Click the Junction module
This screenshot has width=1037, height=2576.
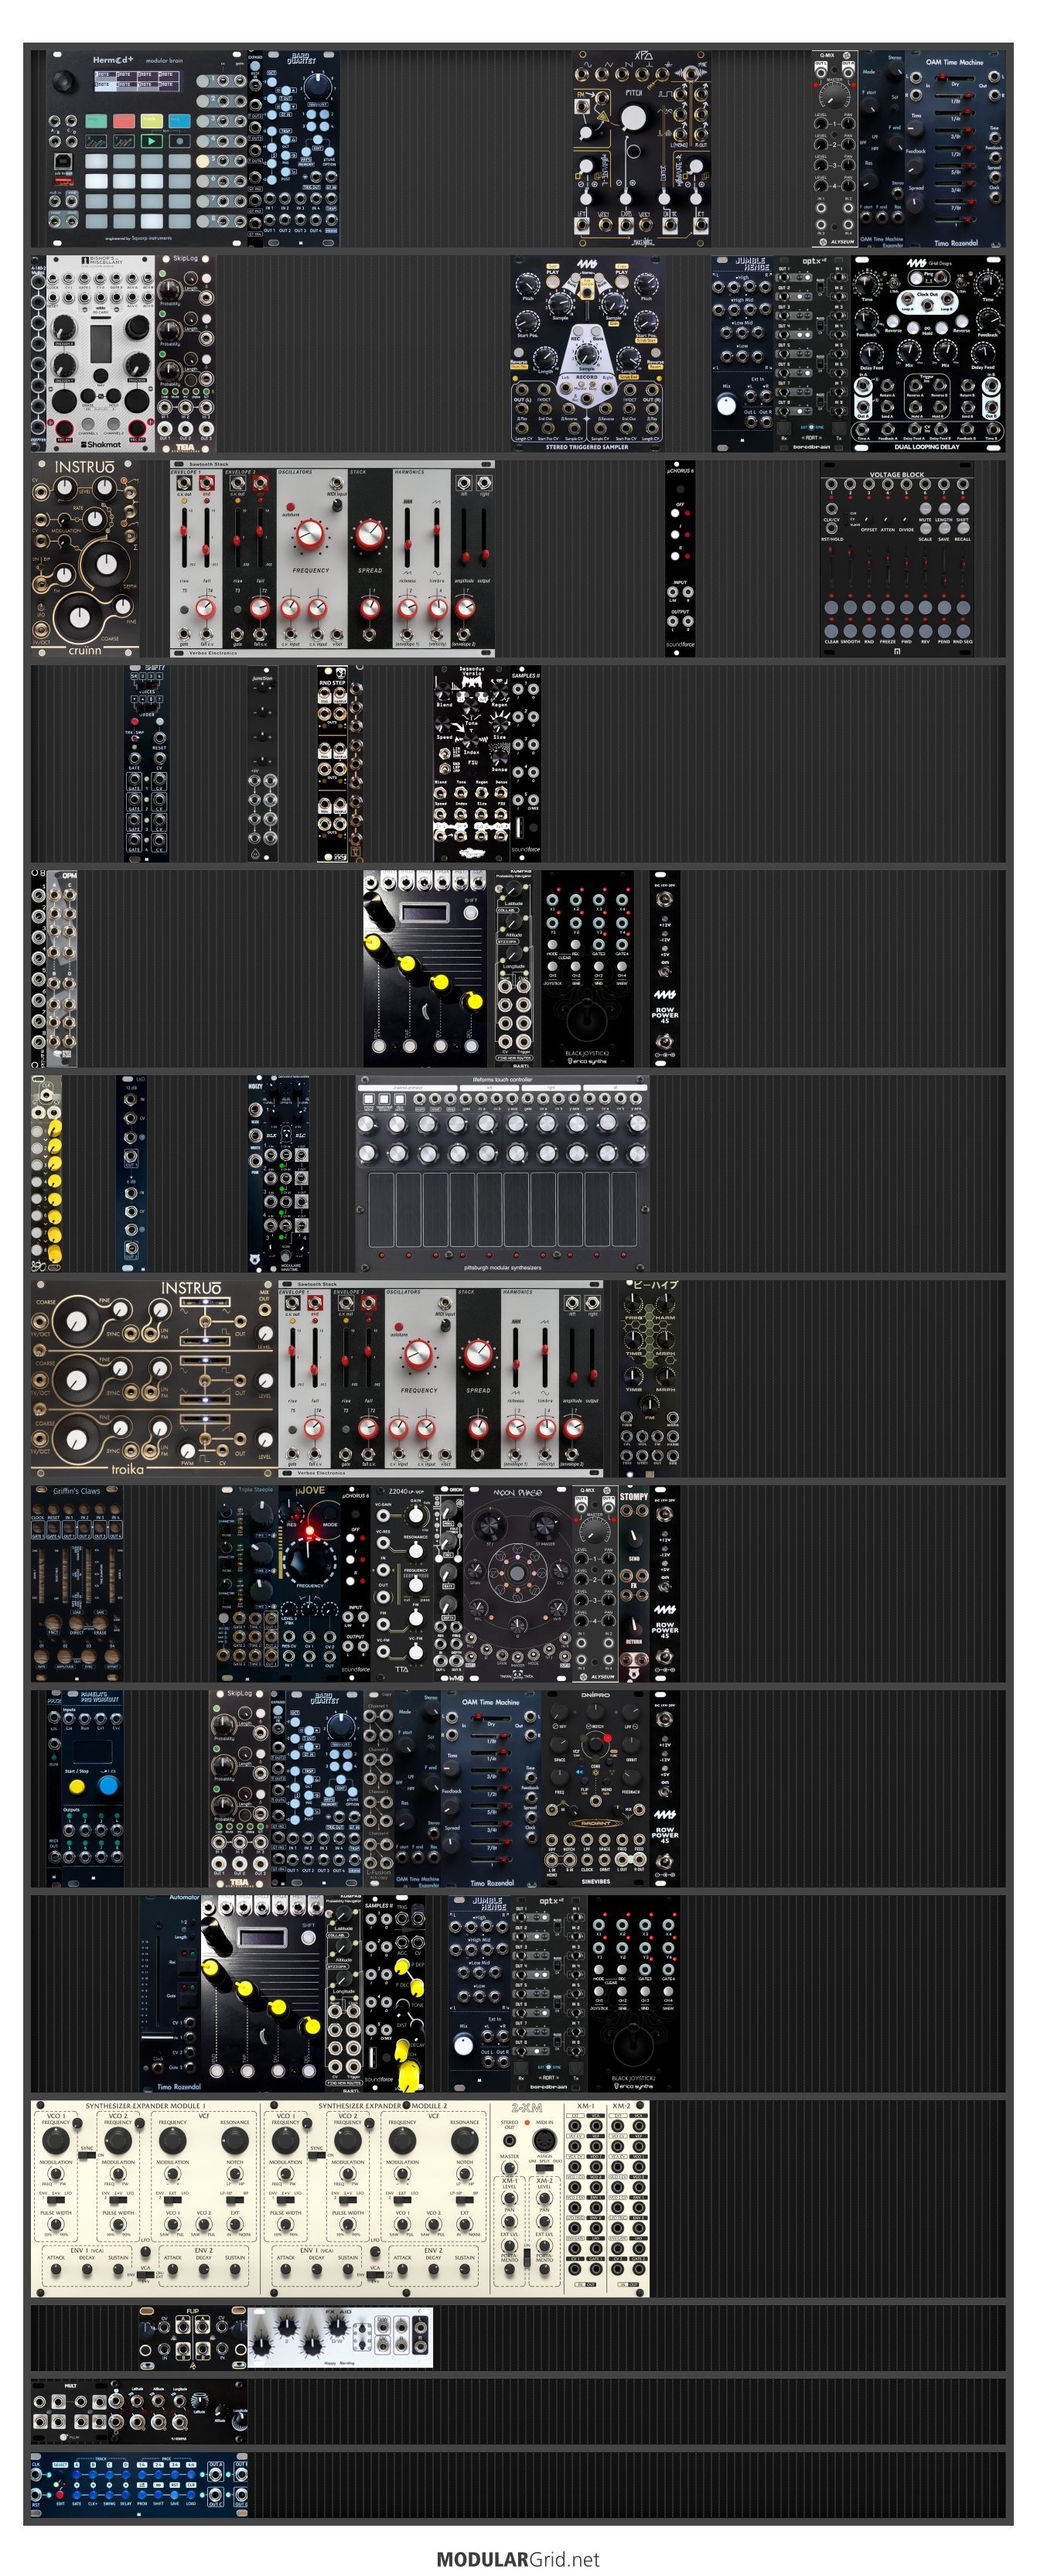[262, 763]
